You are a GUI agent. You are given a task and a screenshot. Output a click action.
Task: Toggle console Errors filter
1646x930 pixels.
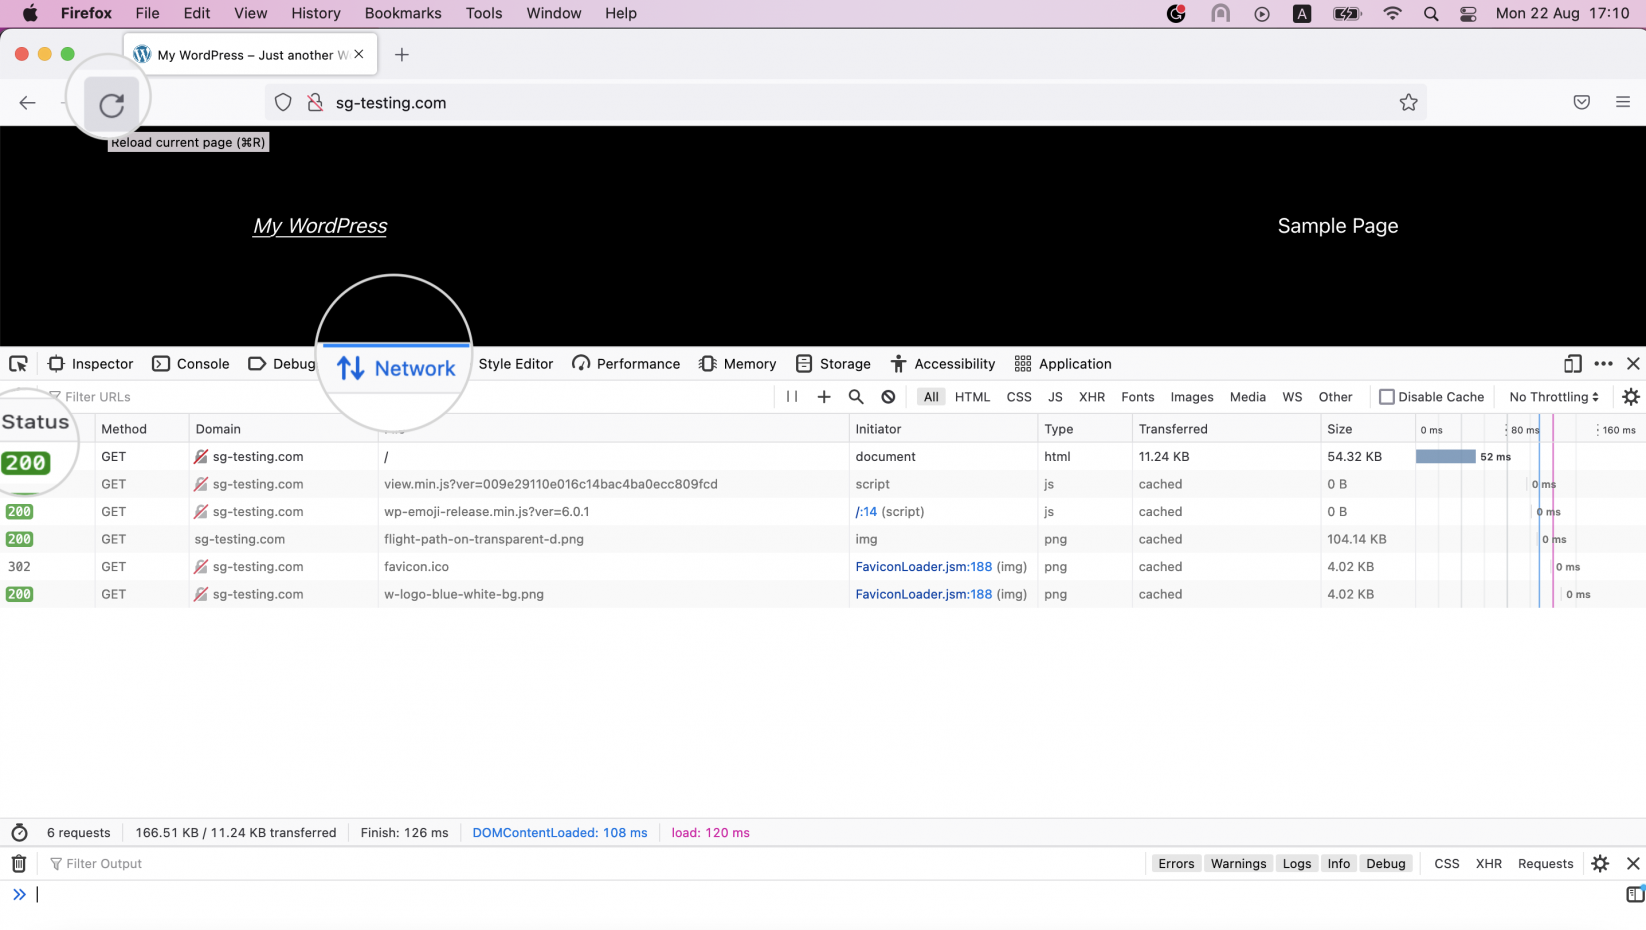click(x=1176, y=864)
